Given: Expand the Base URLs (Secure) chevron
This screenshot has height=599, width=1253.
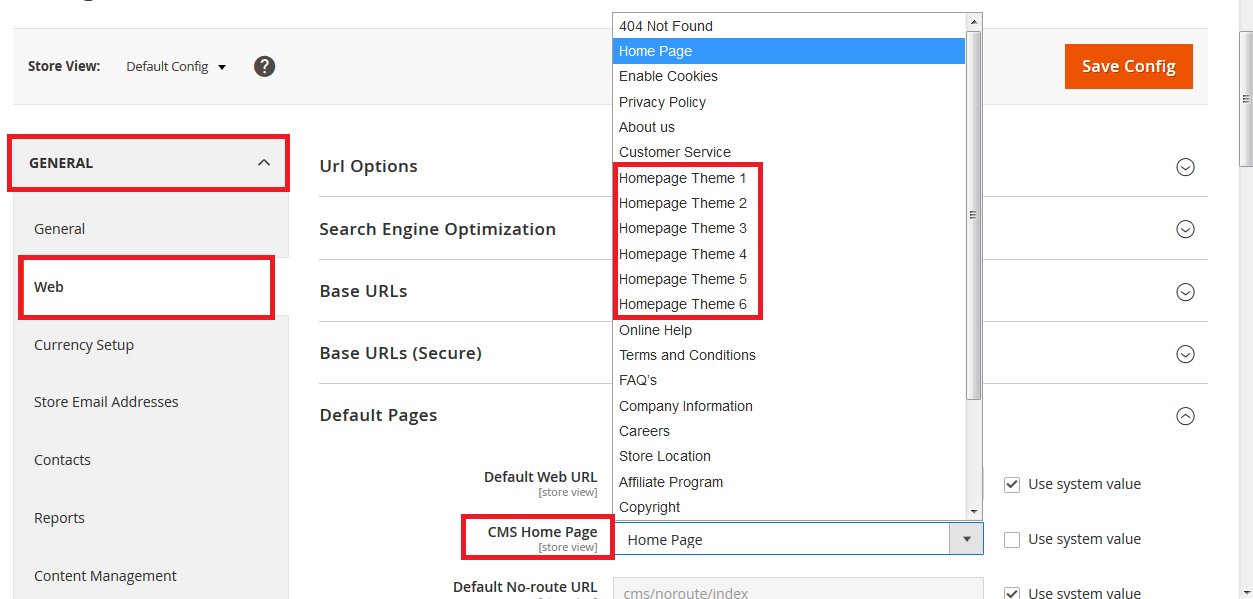Looking at the screenshot, I should point(1185,353).
